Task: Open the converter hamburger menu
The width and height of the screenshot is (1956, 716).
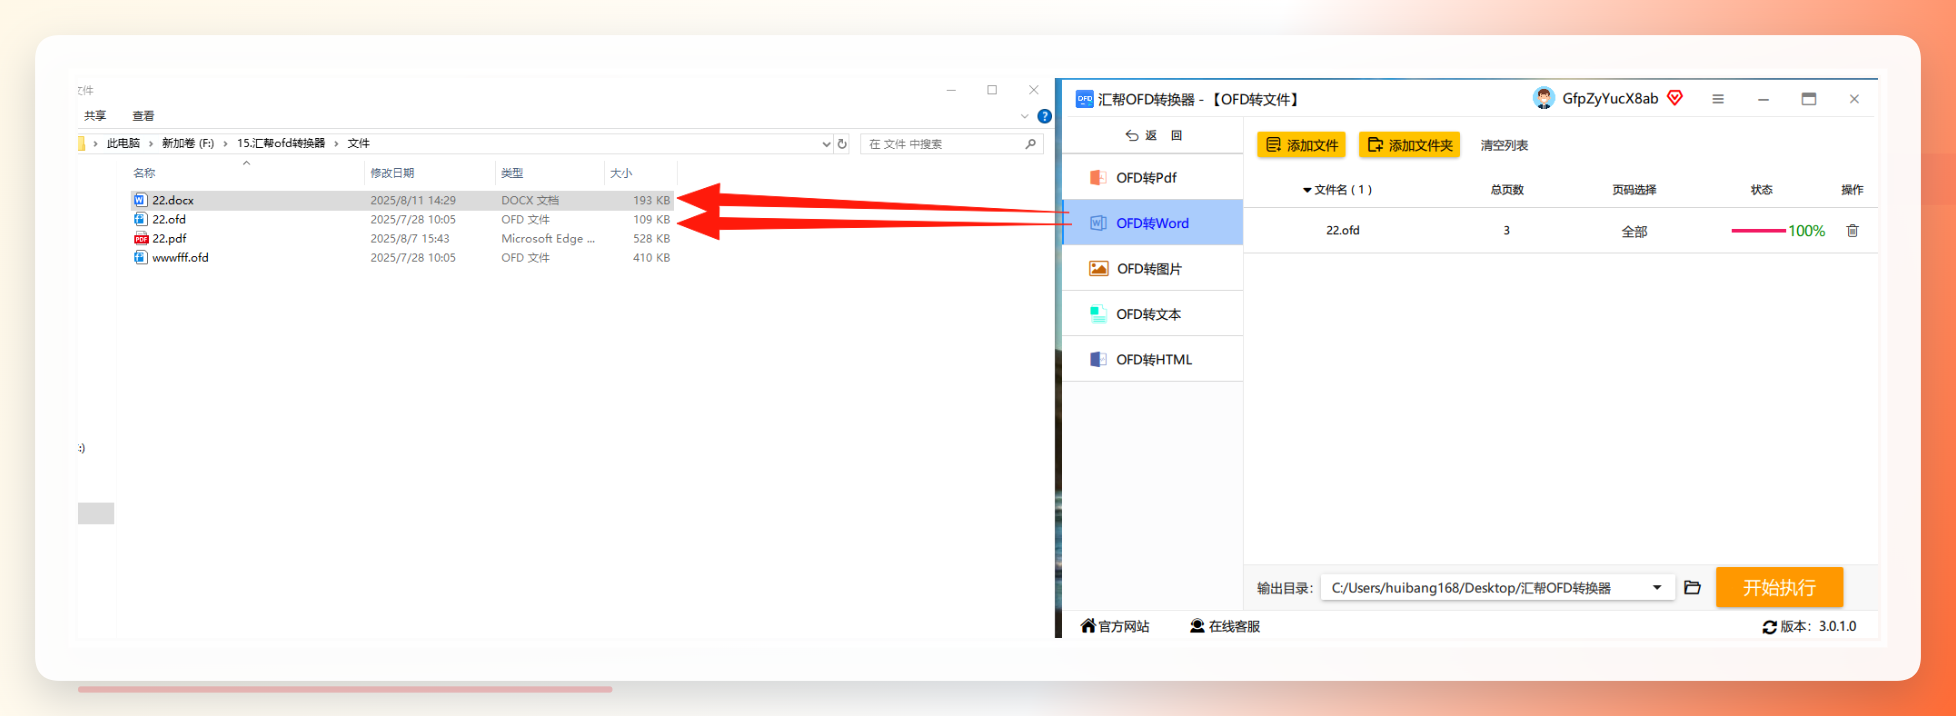Action: (1718, 99)
